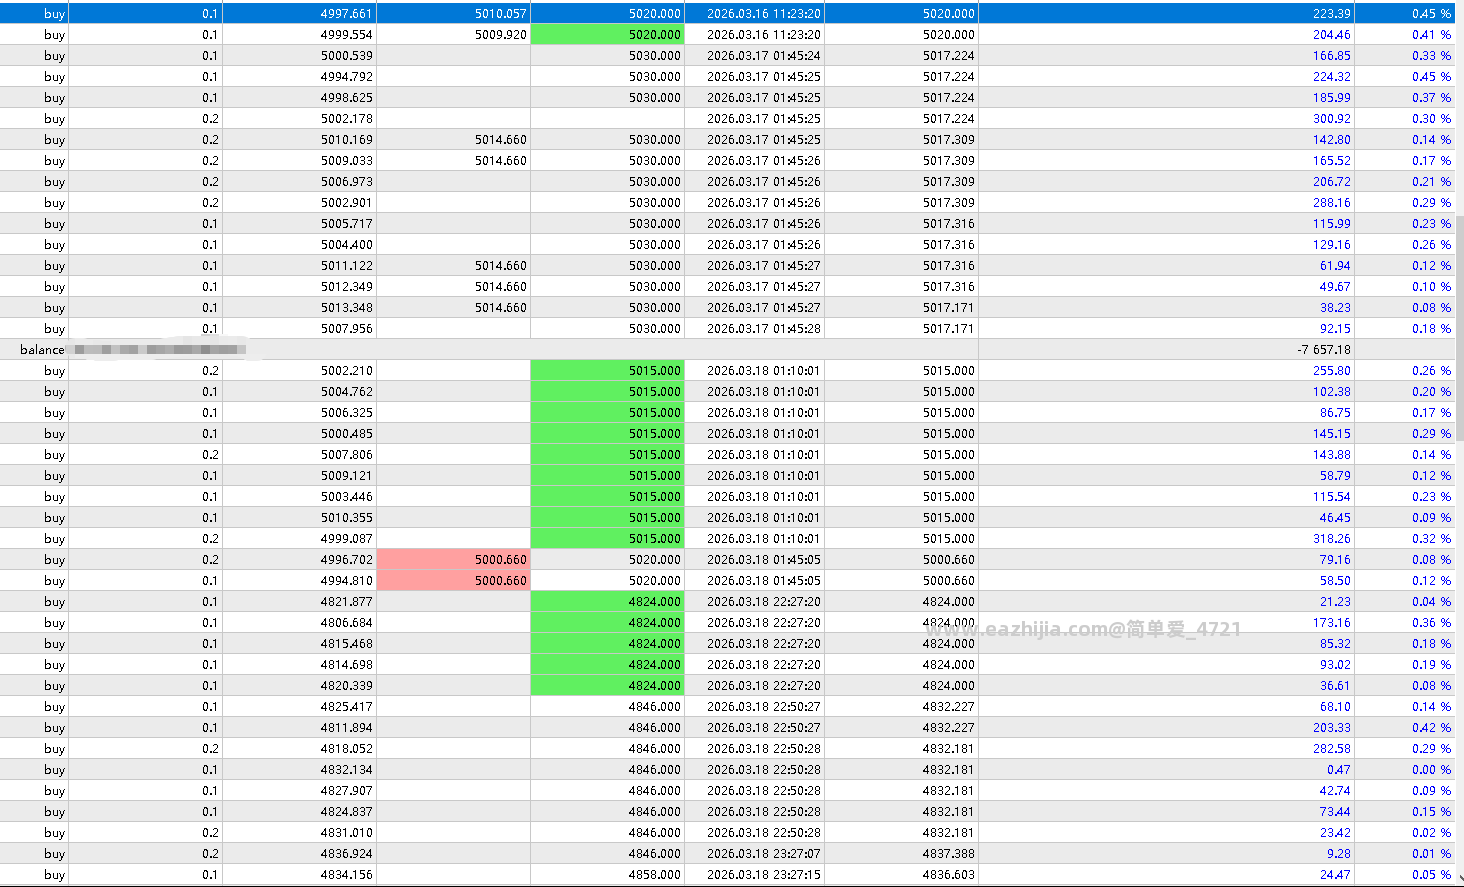Select the open price 5003.446
Image resolution: width=1464 pixels, height=887 pixels.
[x=346, y=497]
